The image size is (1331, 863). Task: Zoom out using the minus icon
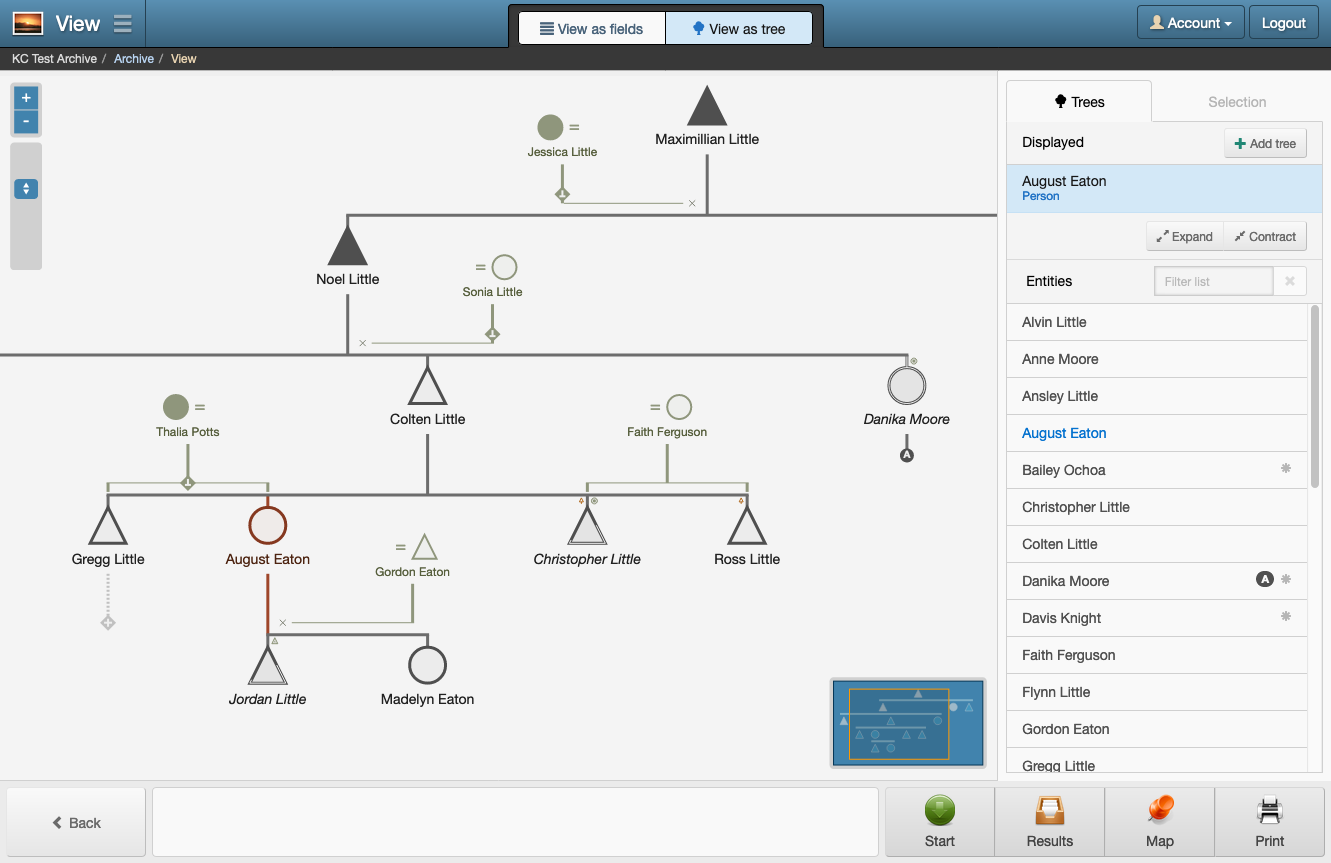click(25, 122)
